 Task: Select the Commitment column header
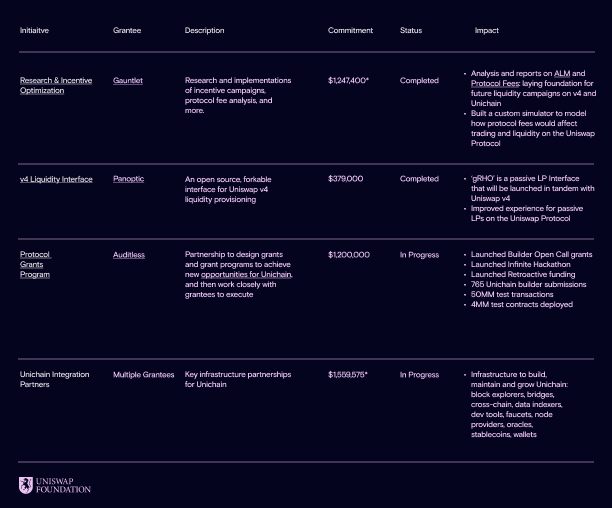point(350,31)
